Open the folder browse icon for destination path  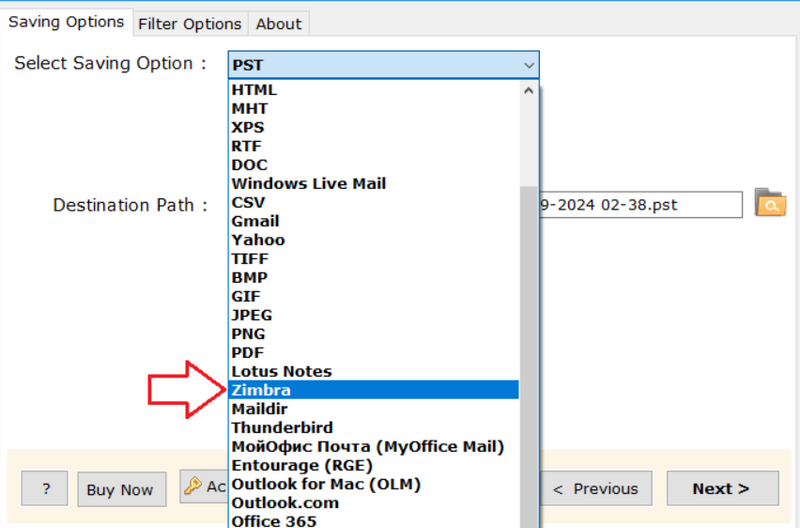pyautogui.click(x=770, y=203)
